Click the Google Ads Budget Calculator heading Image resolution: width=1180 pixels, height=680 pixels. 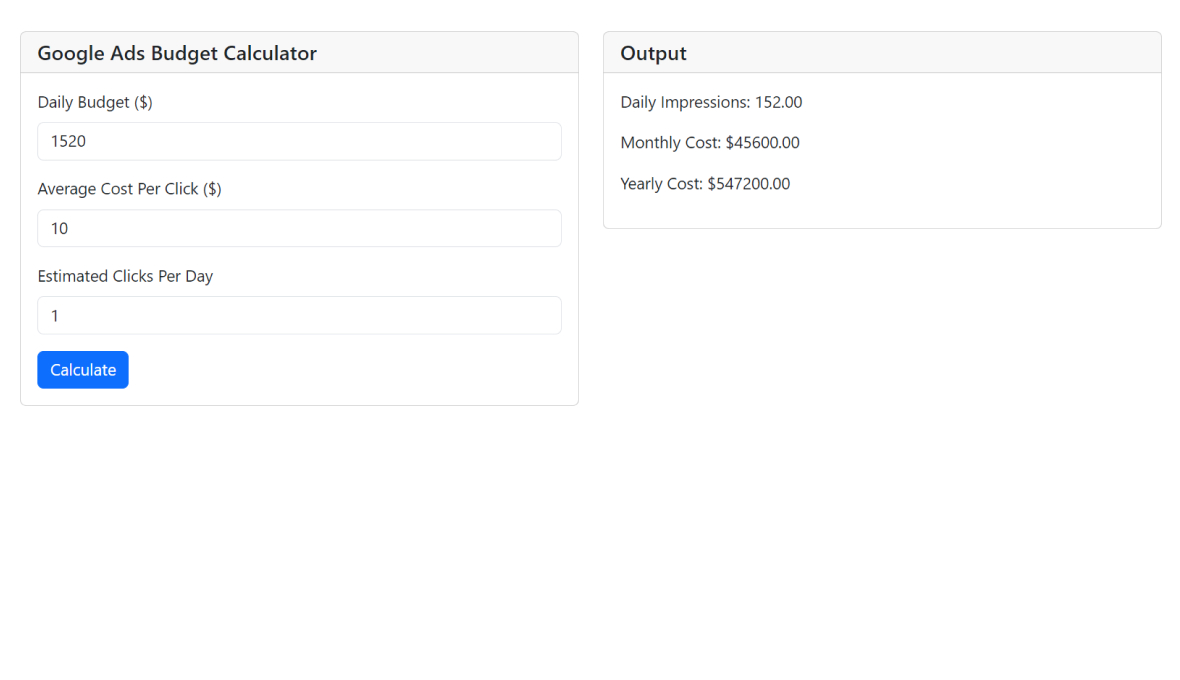[x=177, y=53]
